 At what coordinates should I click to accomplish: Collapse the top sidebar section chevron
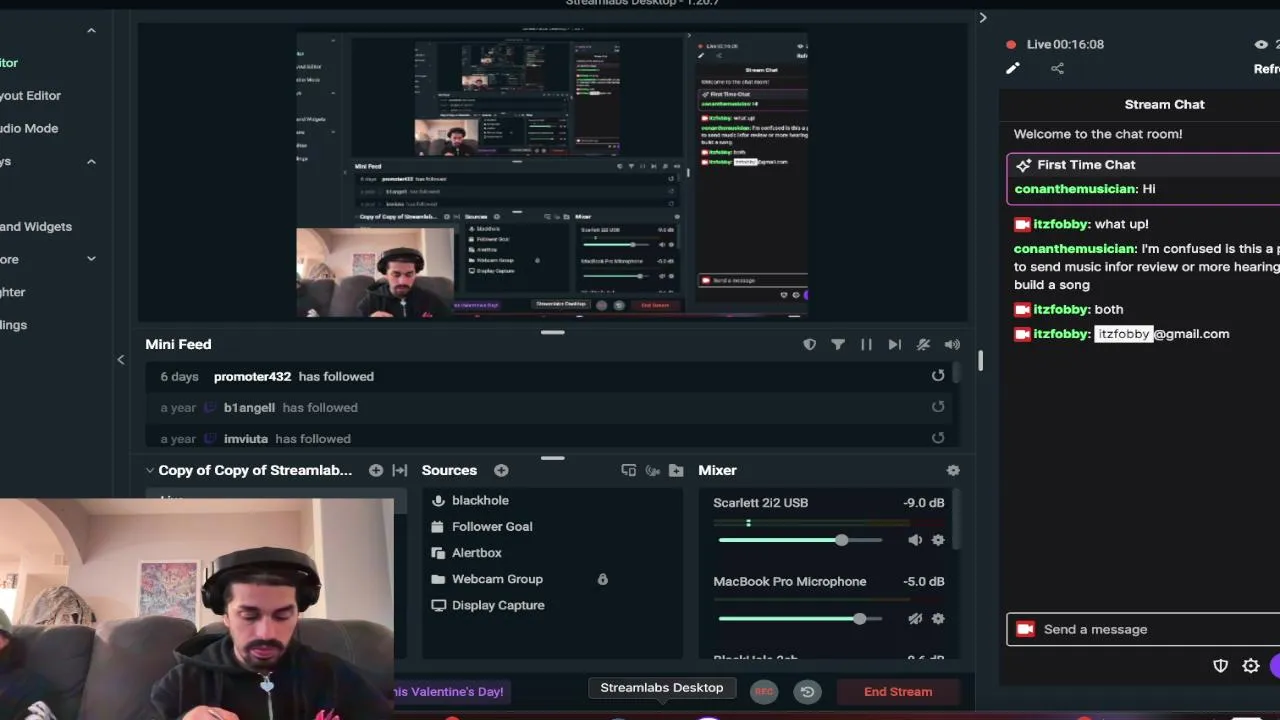[91, 31]
